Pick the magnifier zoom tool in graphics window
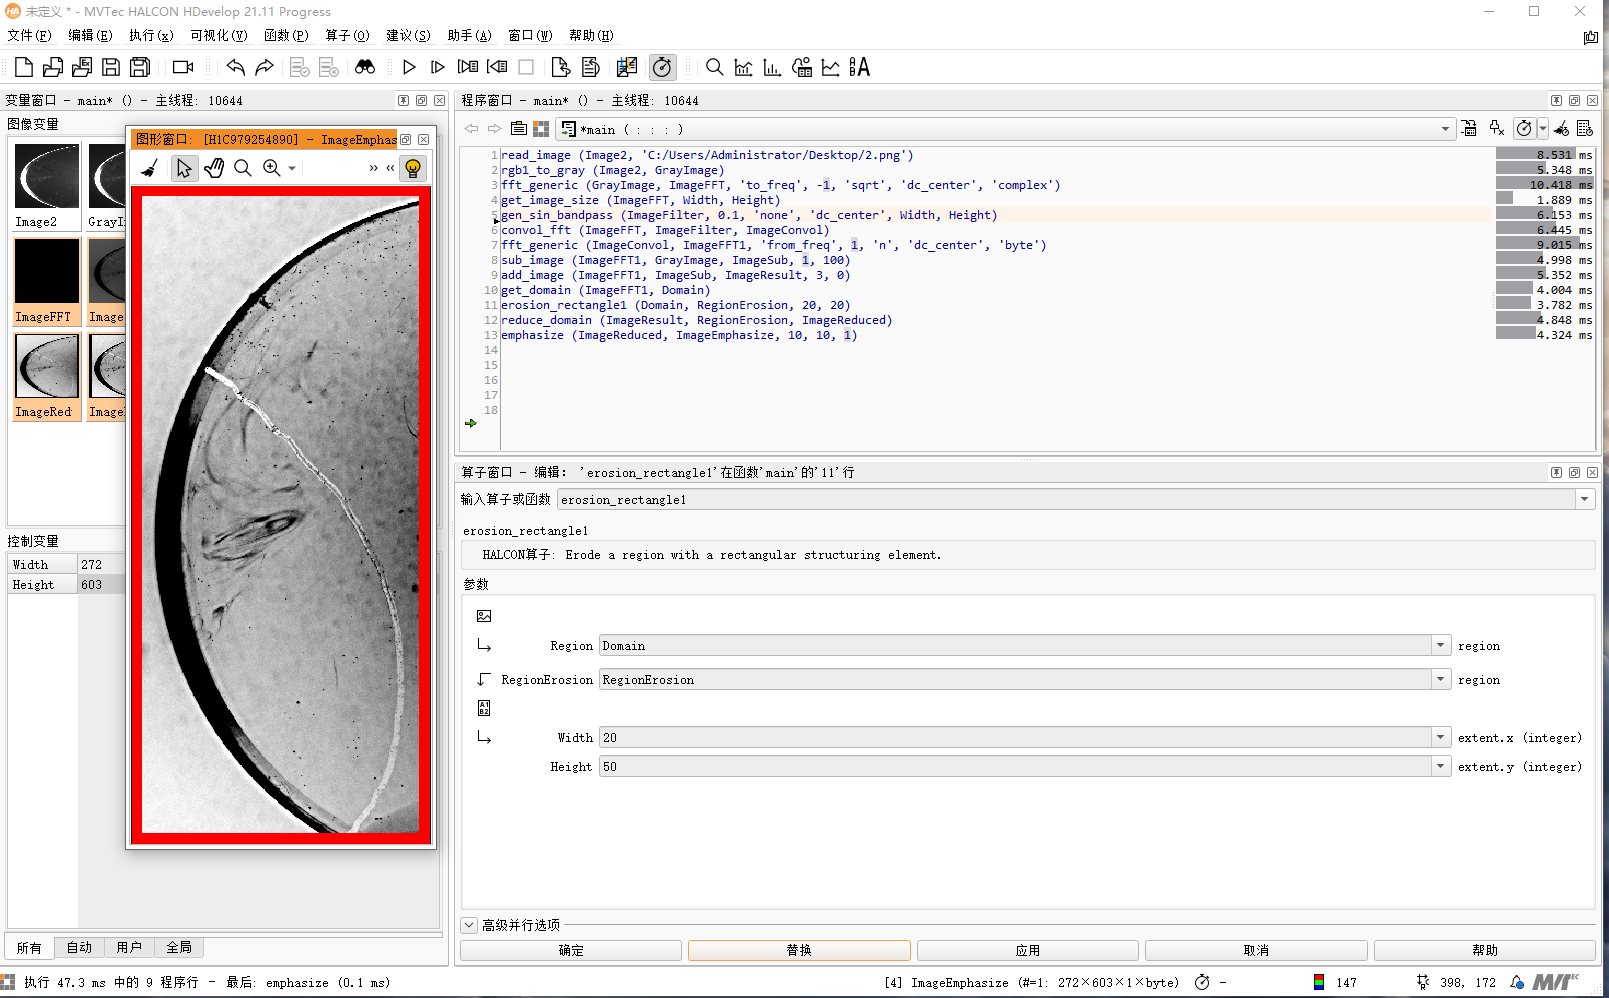Screen dimensions: 1609x998 coord(243,168)
